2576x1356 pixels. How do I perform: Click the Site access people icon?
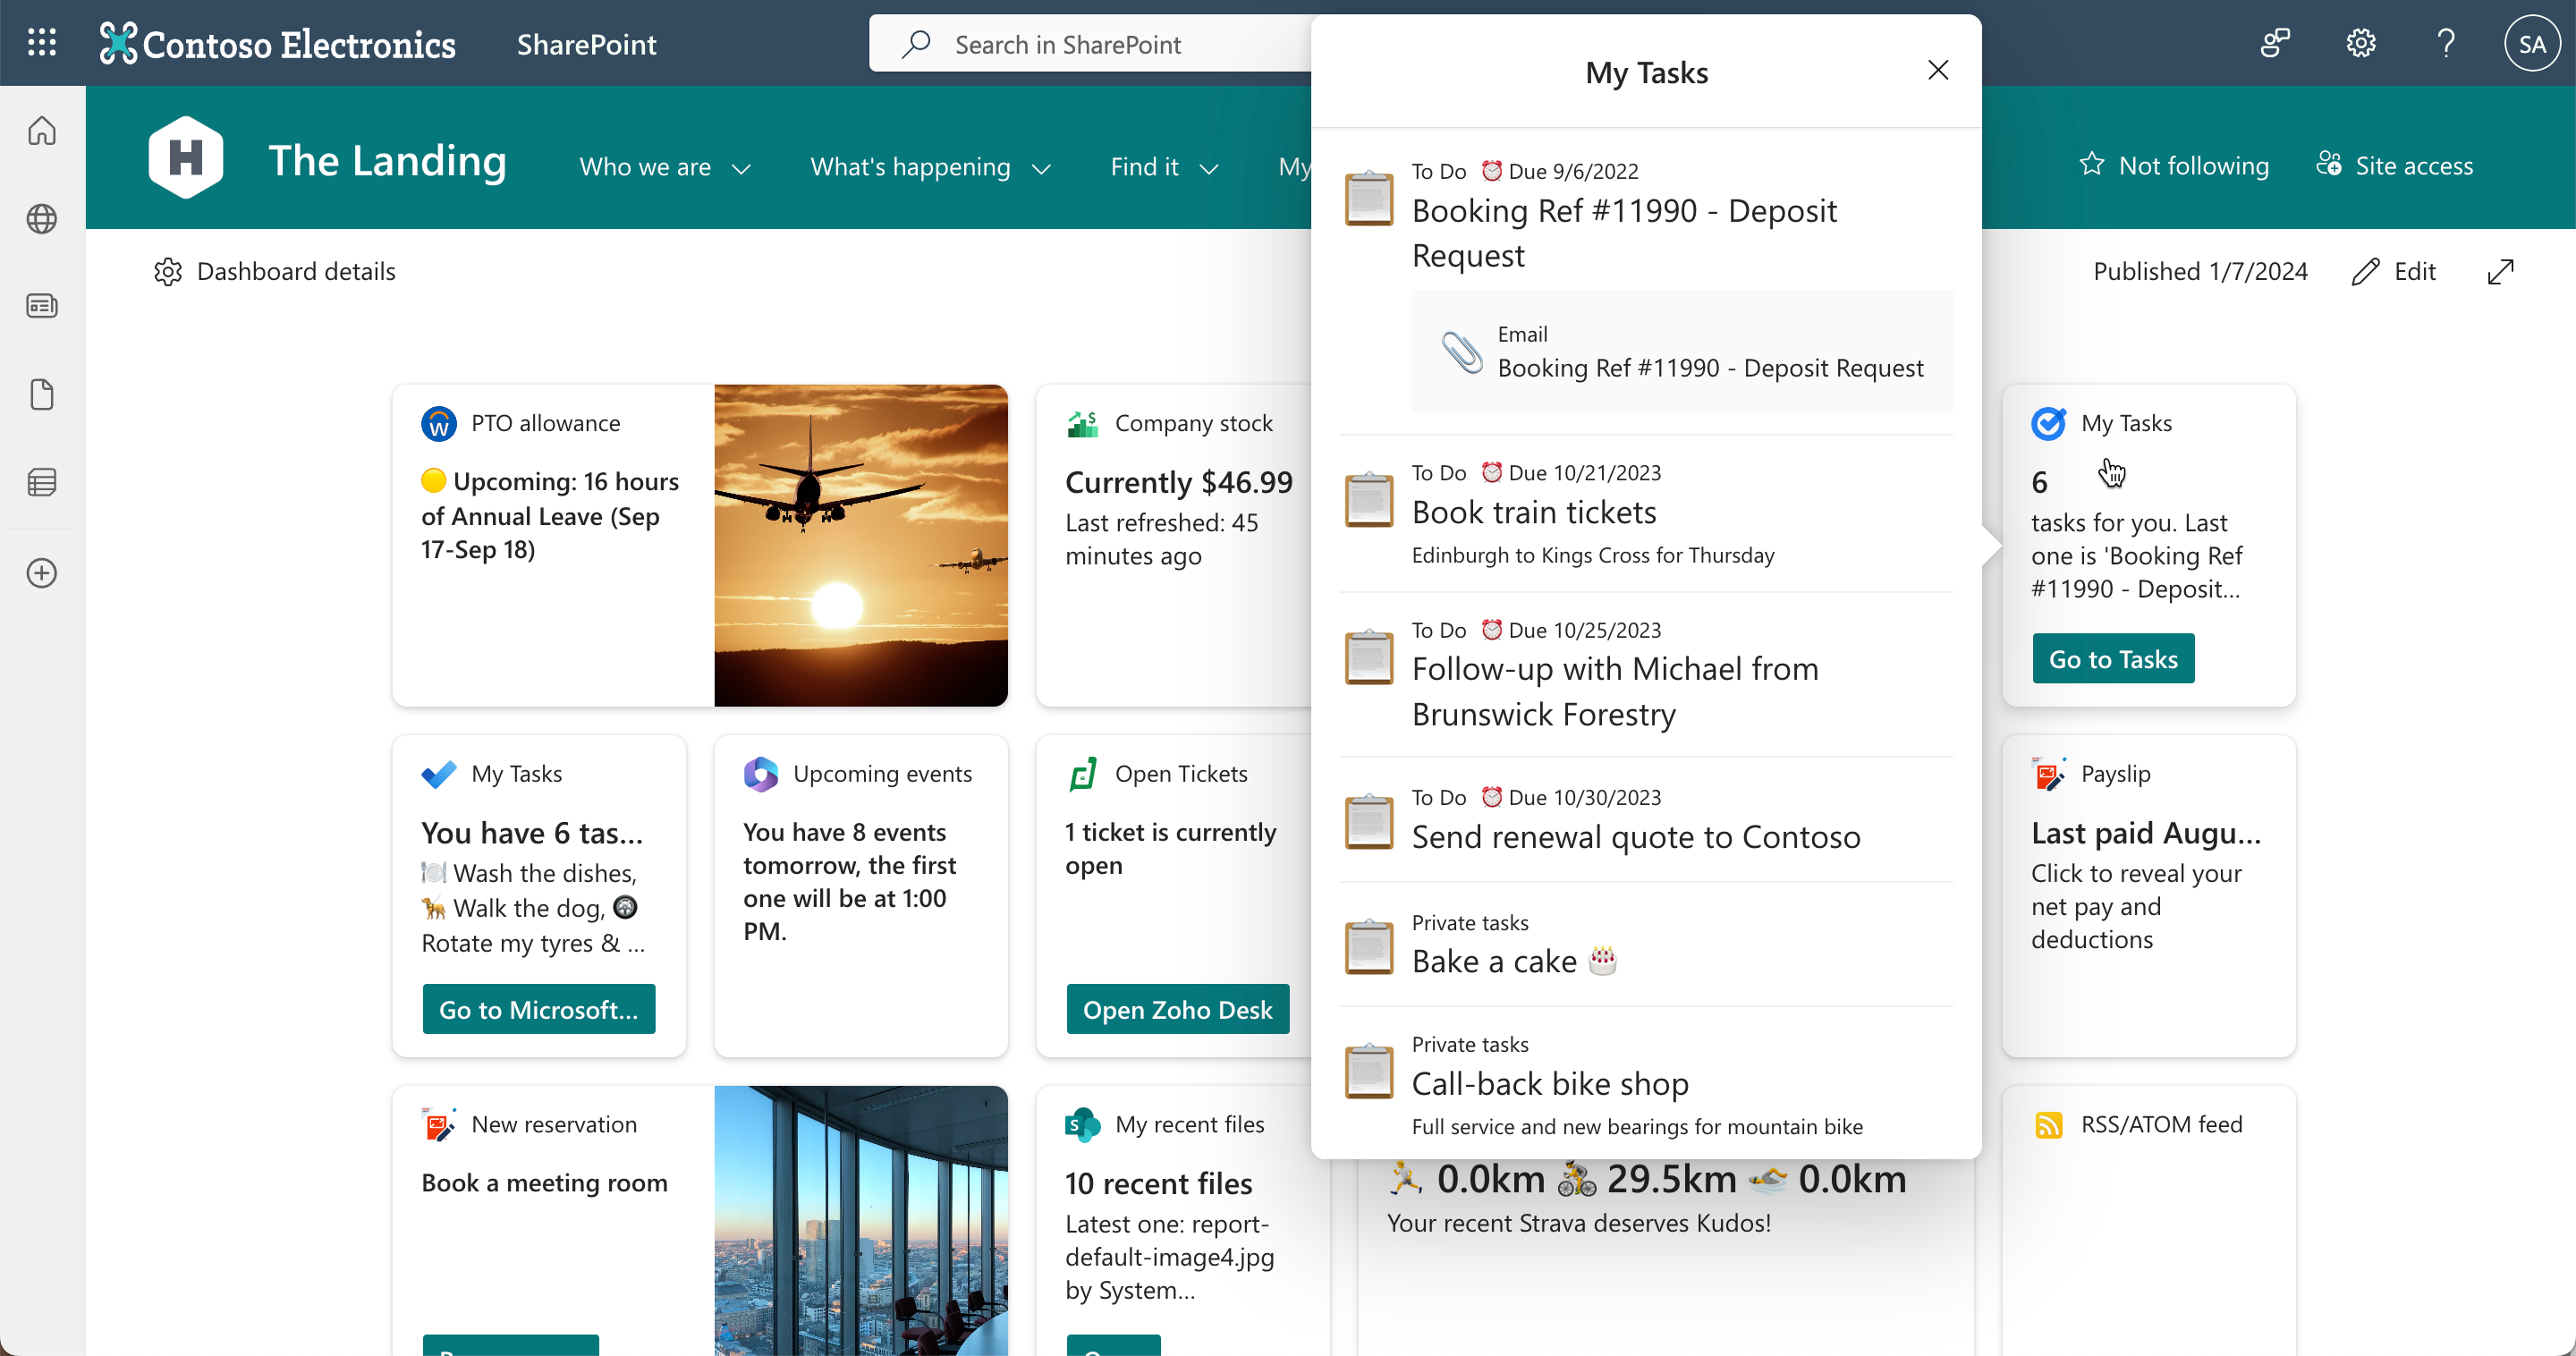(x=2329, y=164)
